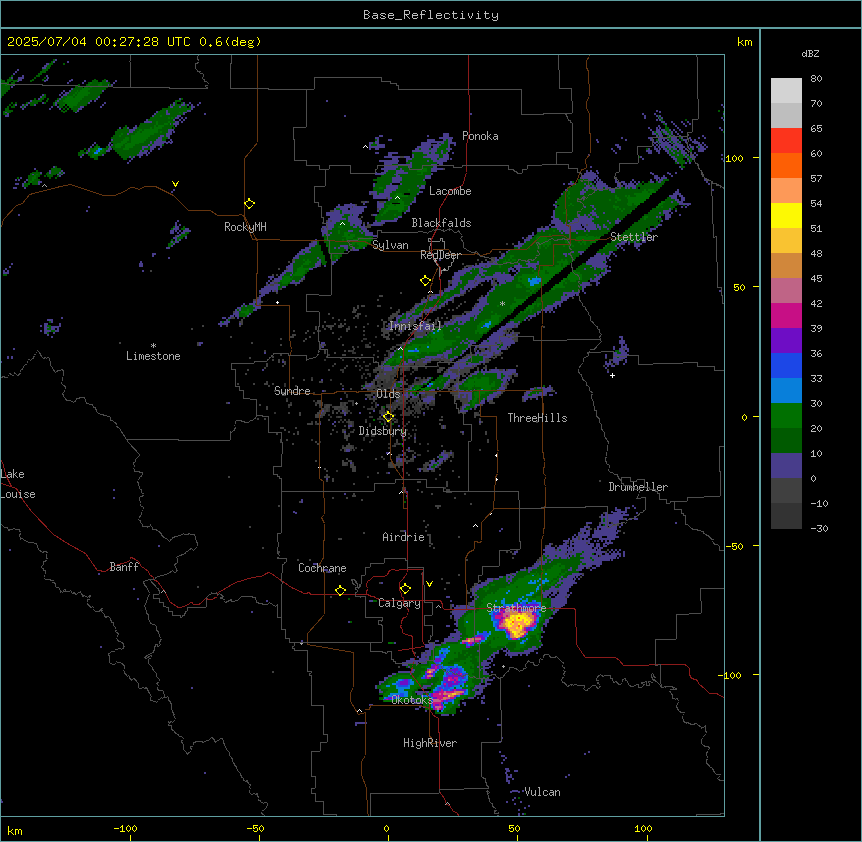Click the Sylvan label
862x842 pixels.
click(x=390, y=245)
